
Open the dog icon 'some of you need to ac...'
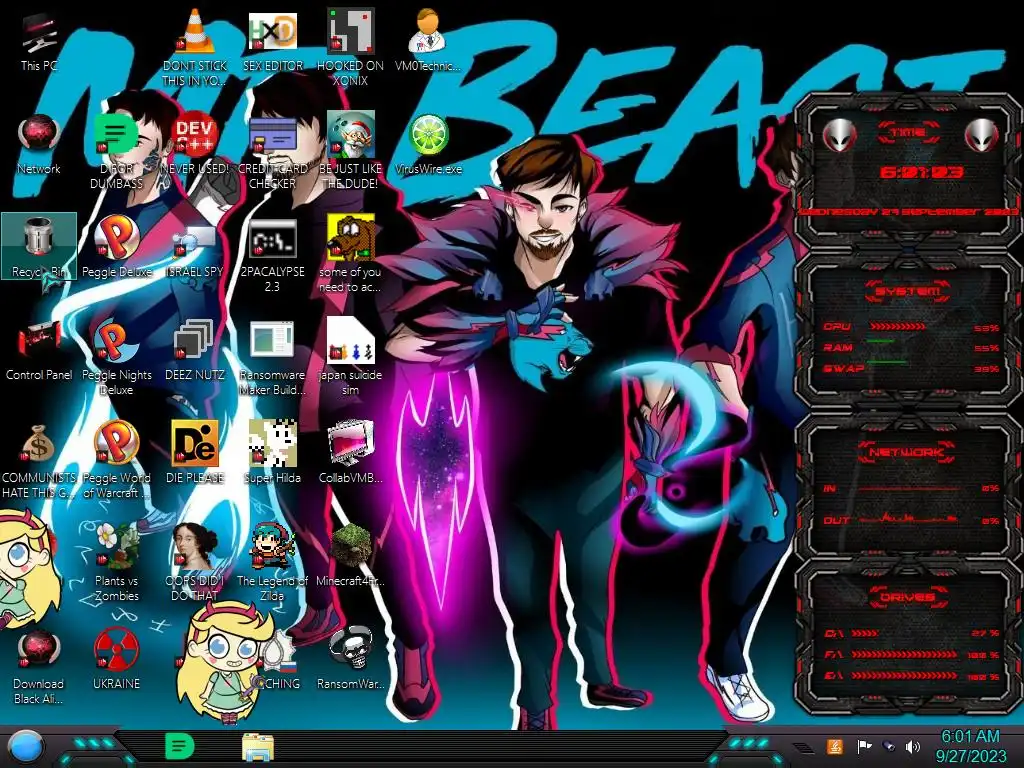click(x=351, y=238)
